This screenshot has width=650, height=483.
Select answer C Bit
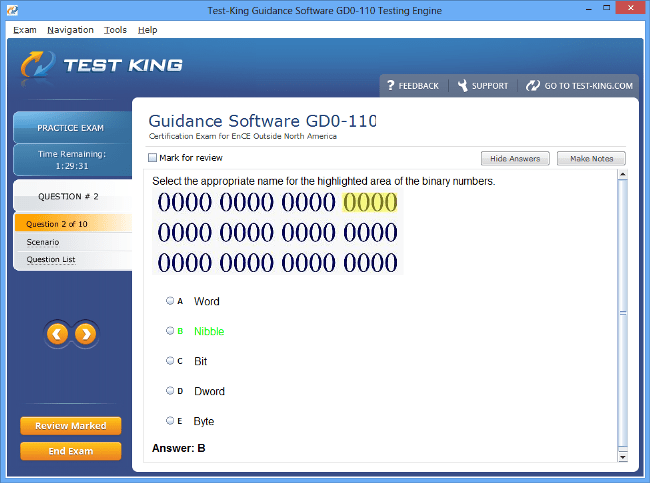(170, 360)
